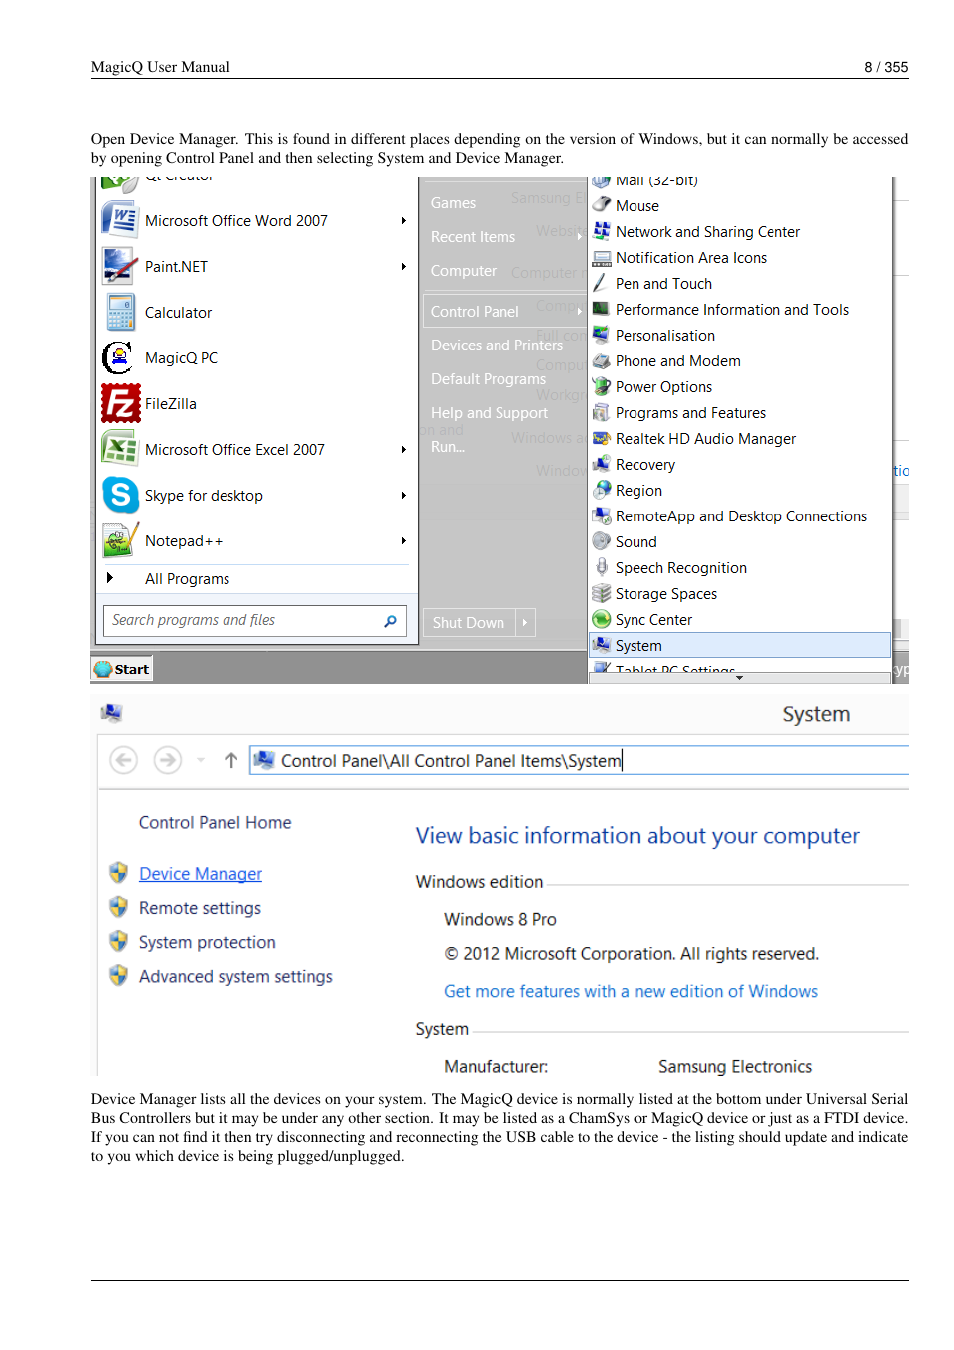The image size is (954, 1350).
Task: Open Device Manager link
Action: [x=200, y=873]
